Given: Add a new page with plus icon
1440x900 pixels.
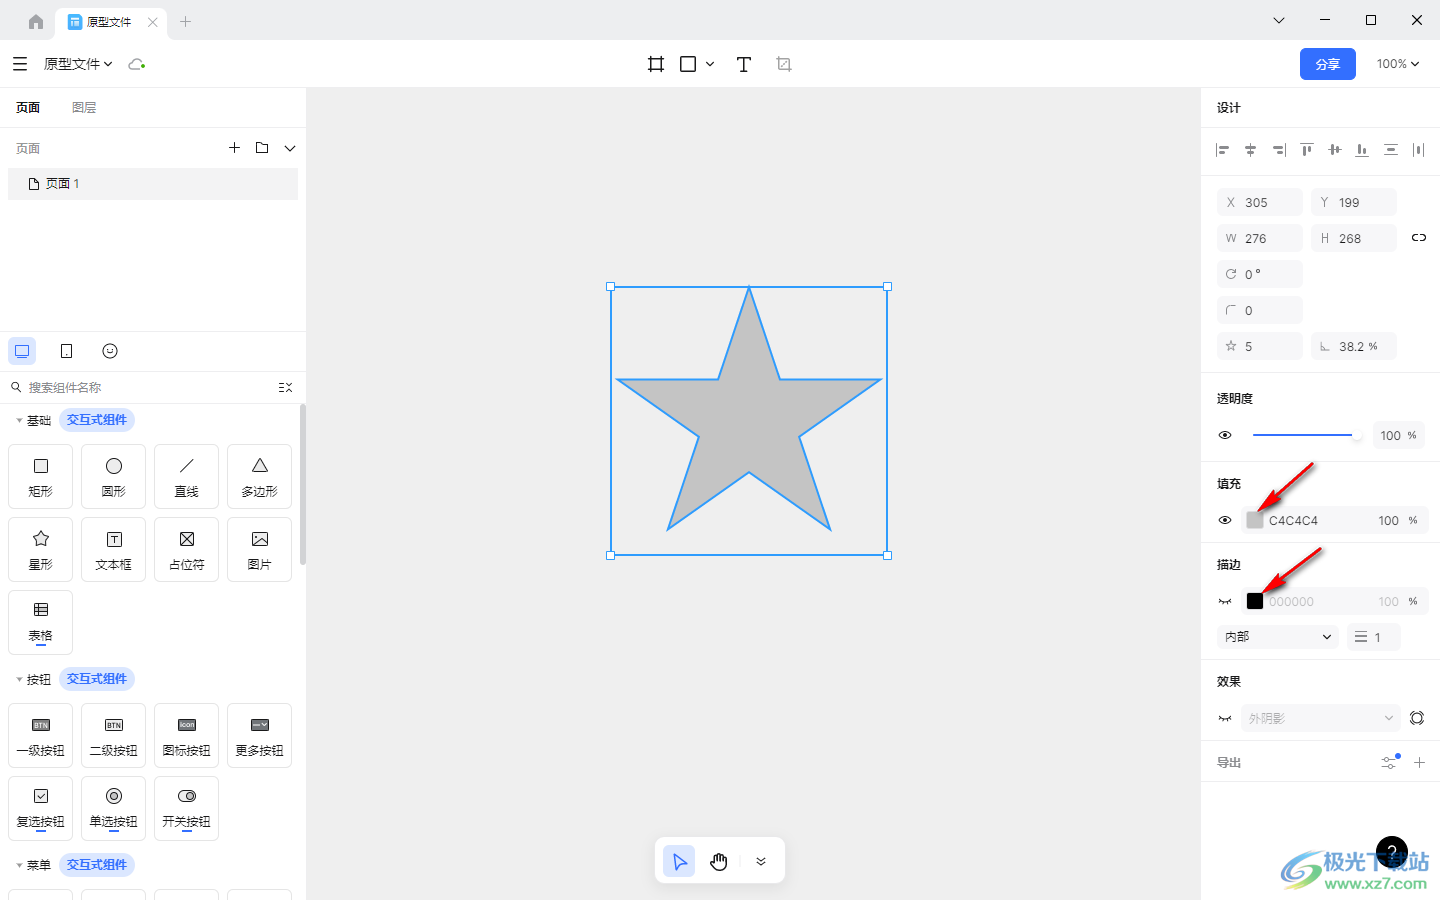Looking at the screenshot, I should (x=234, y=148).
